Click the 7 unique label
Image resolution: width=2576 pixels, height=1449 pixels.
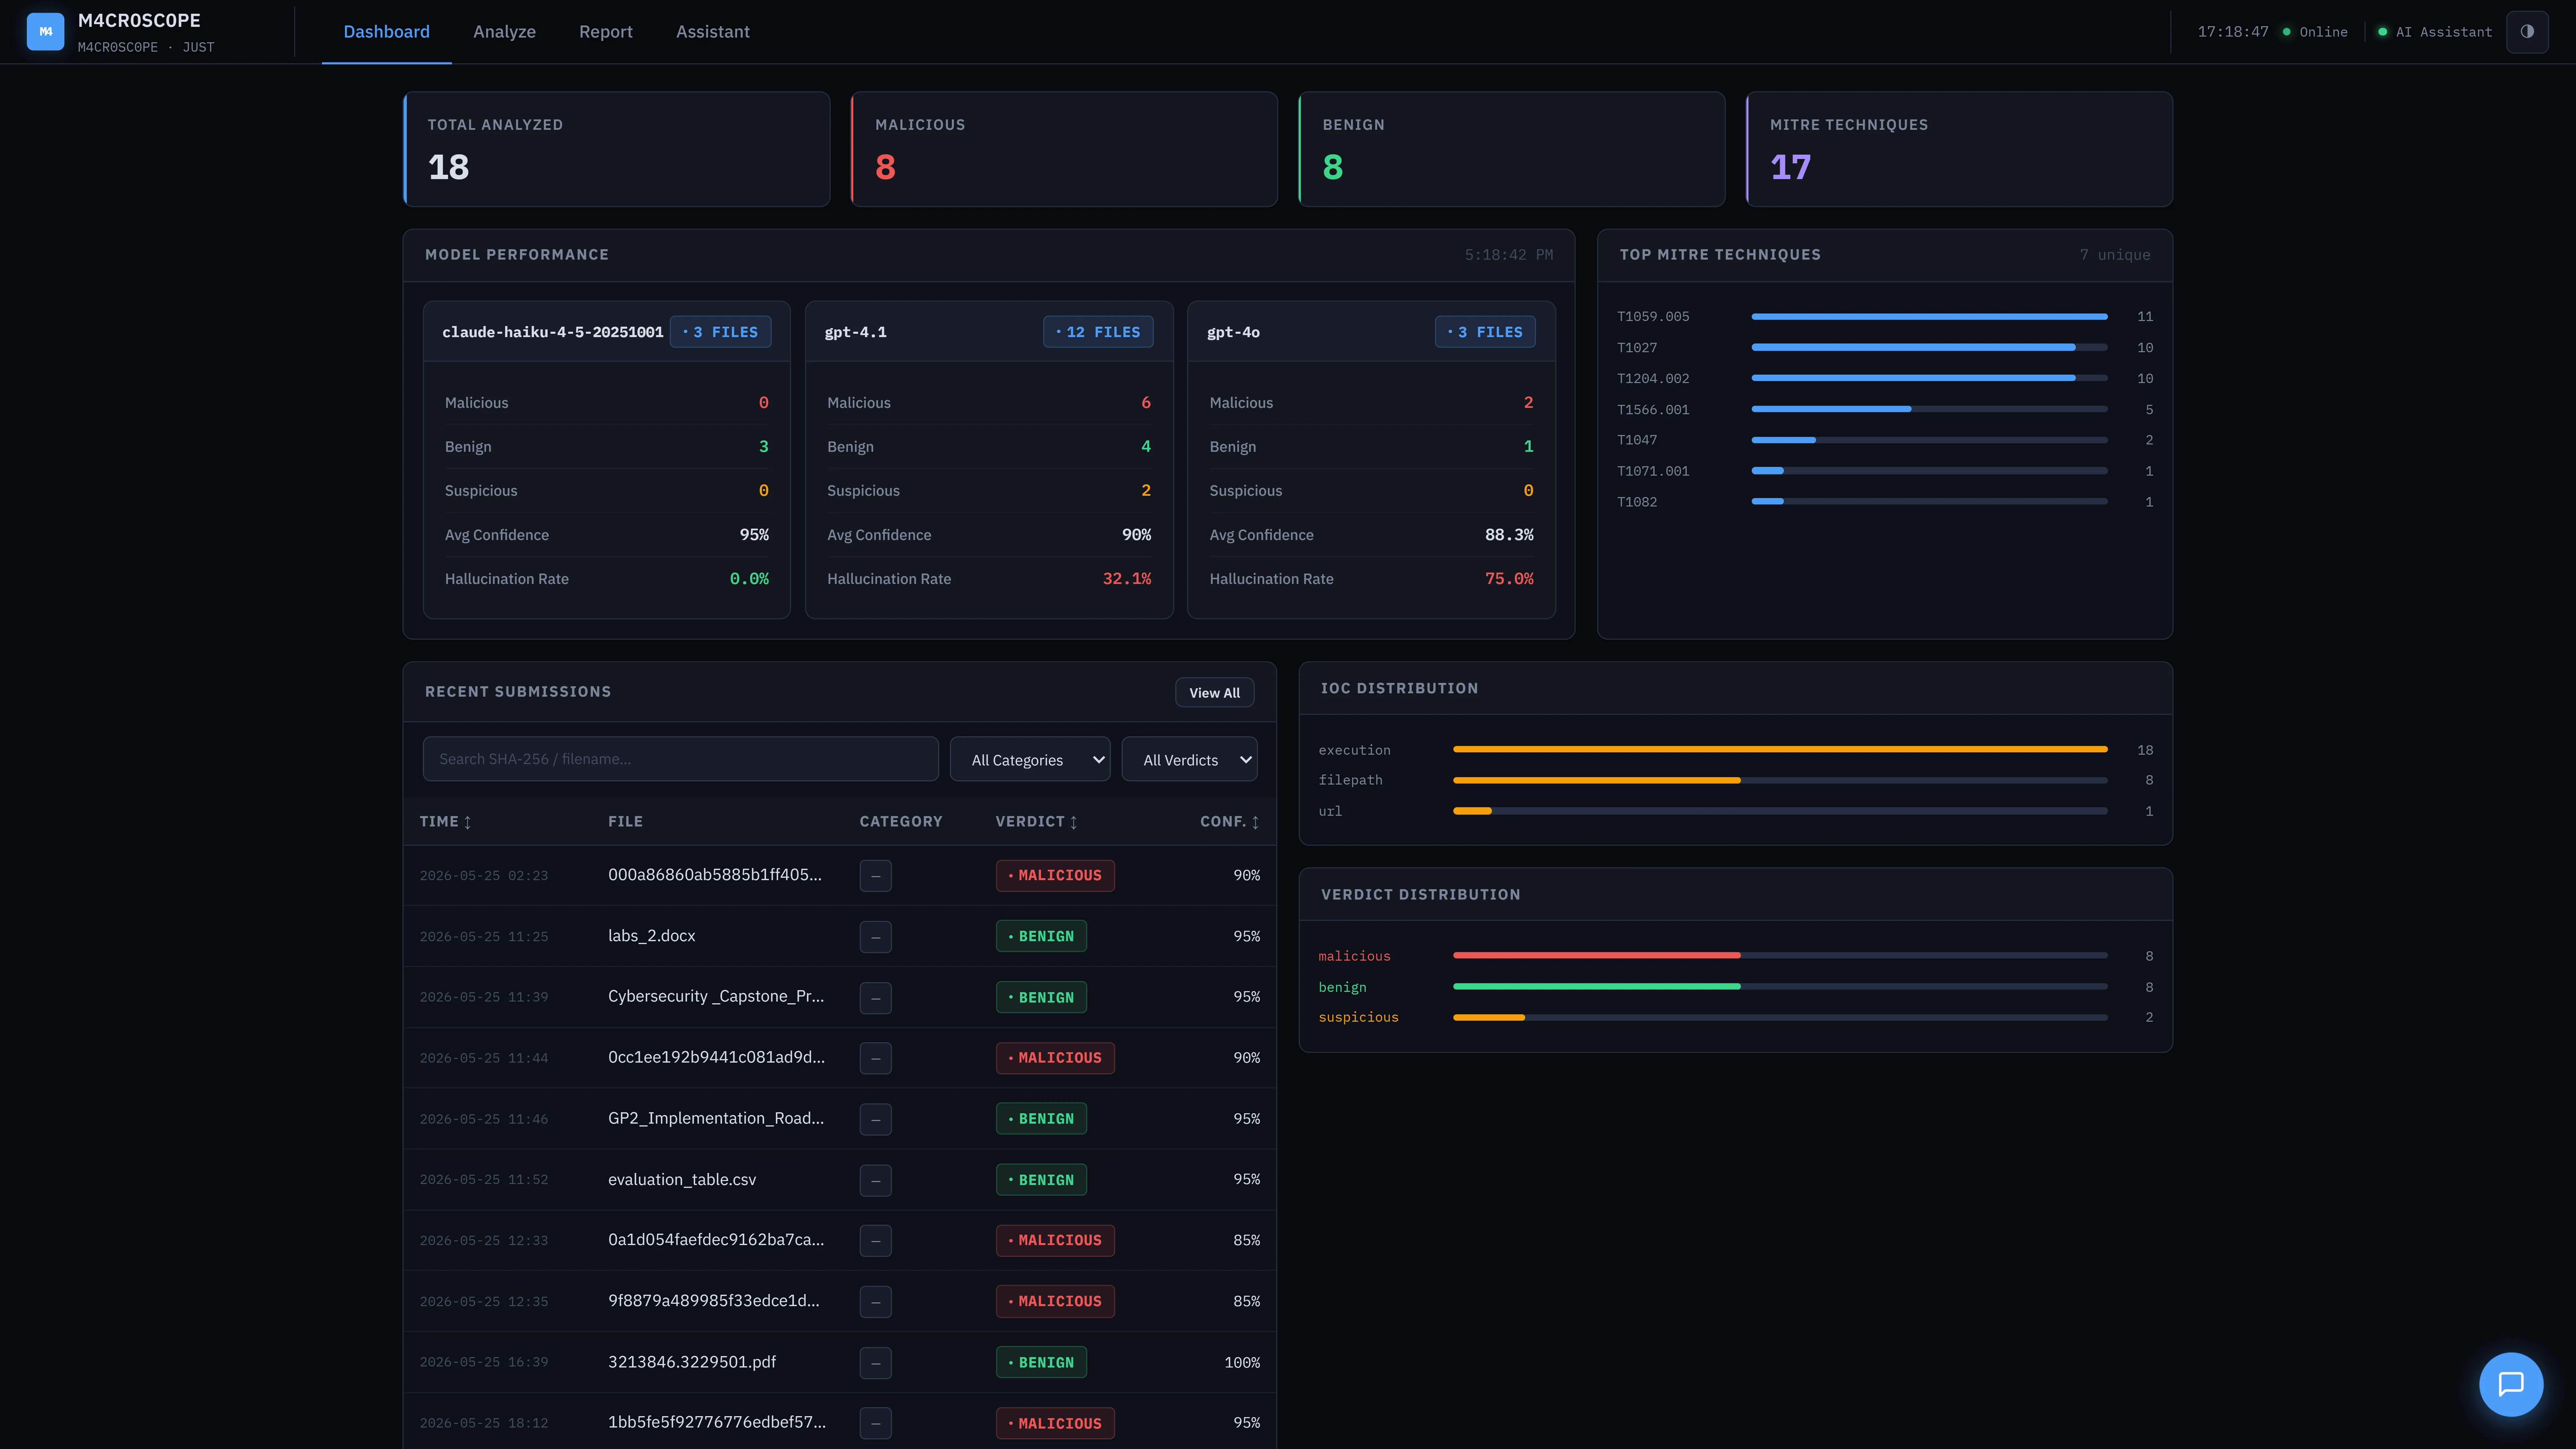click(2115, 255)
